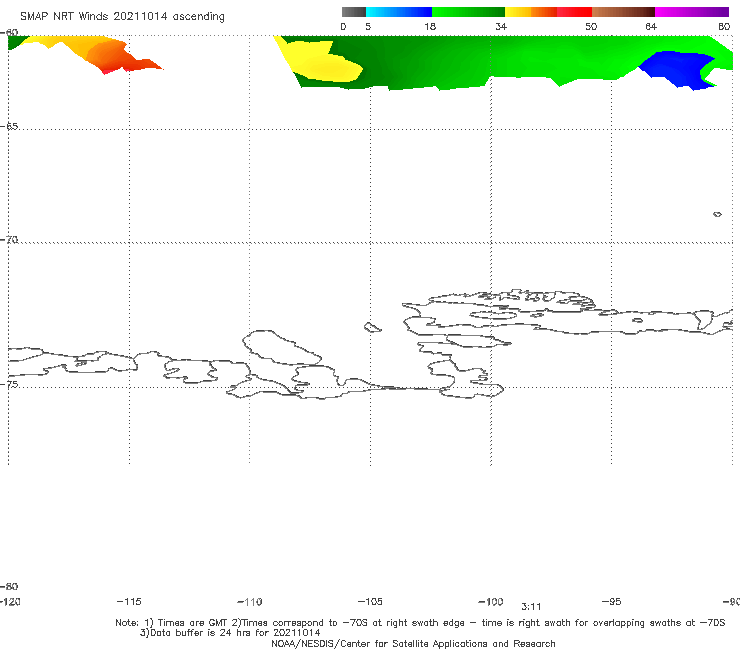Click the '3:11' swath time label
Viewport: 740px width, 650px height.
coord(531,607)
